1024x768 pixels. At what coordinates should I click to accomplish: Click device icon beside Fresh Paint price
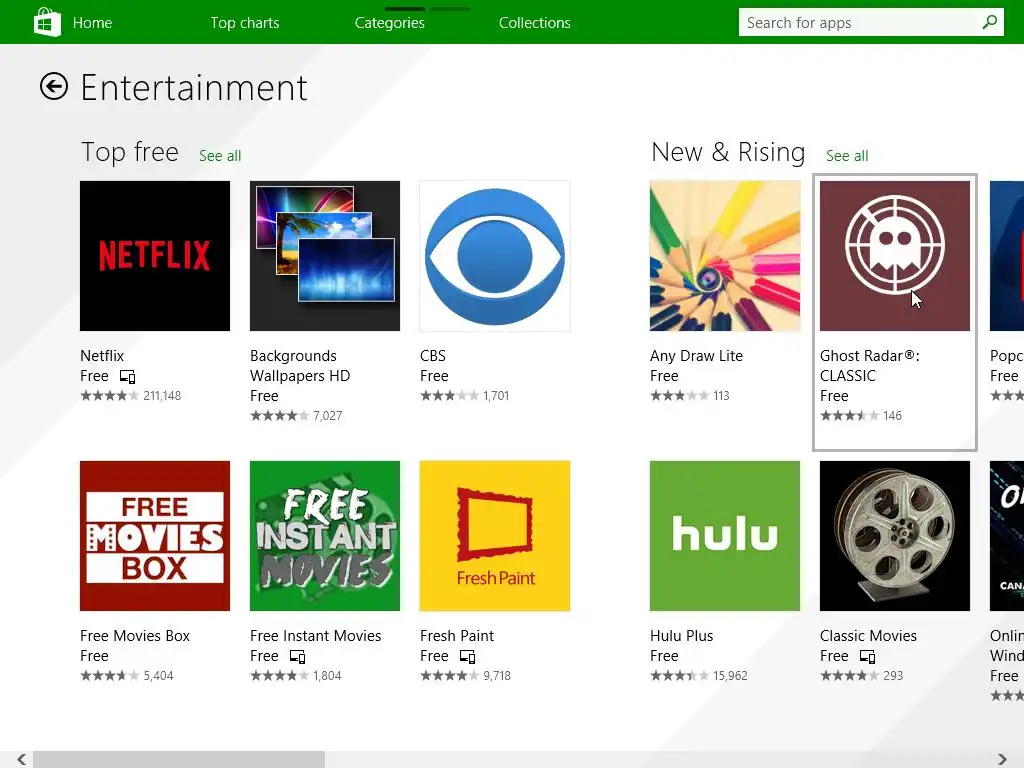(x=467, y=656)
